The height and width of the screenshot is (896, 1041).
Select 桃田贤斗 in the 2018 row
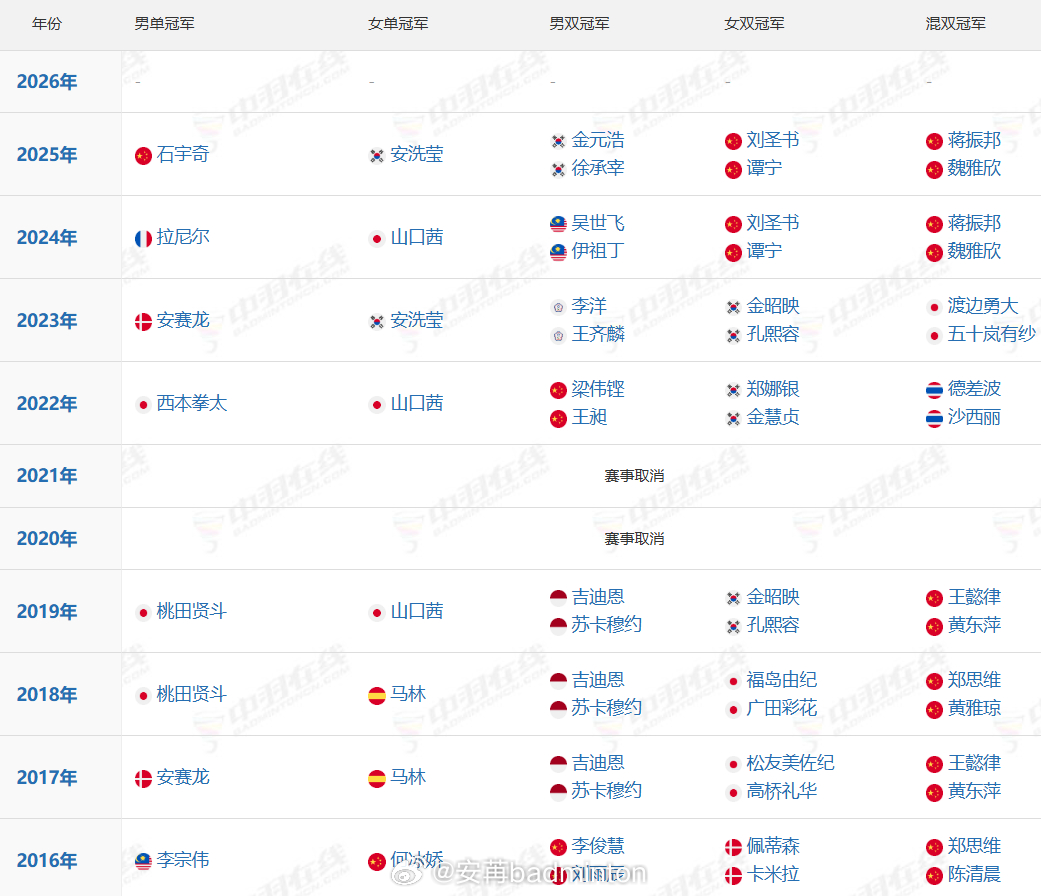pos(192,694)
